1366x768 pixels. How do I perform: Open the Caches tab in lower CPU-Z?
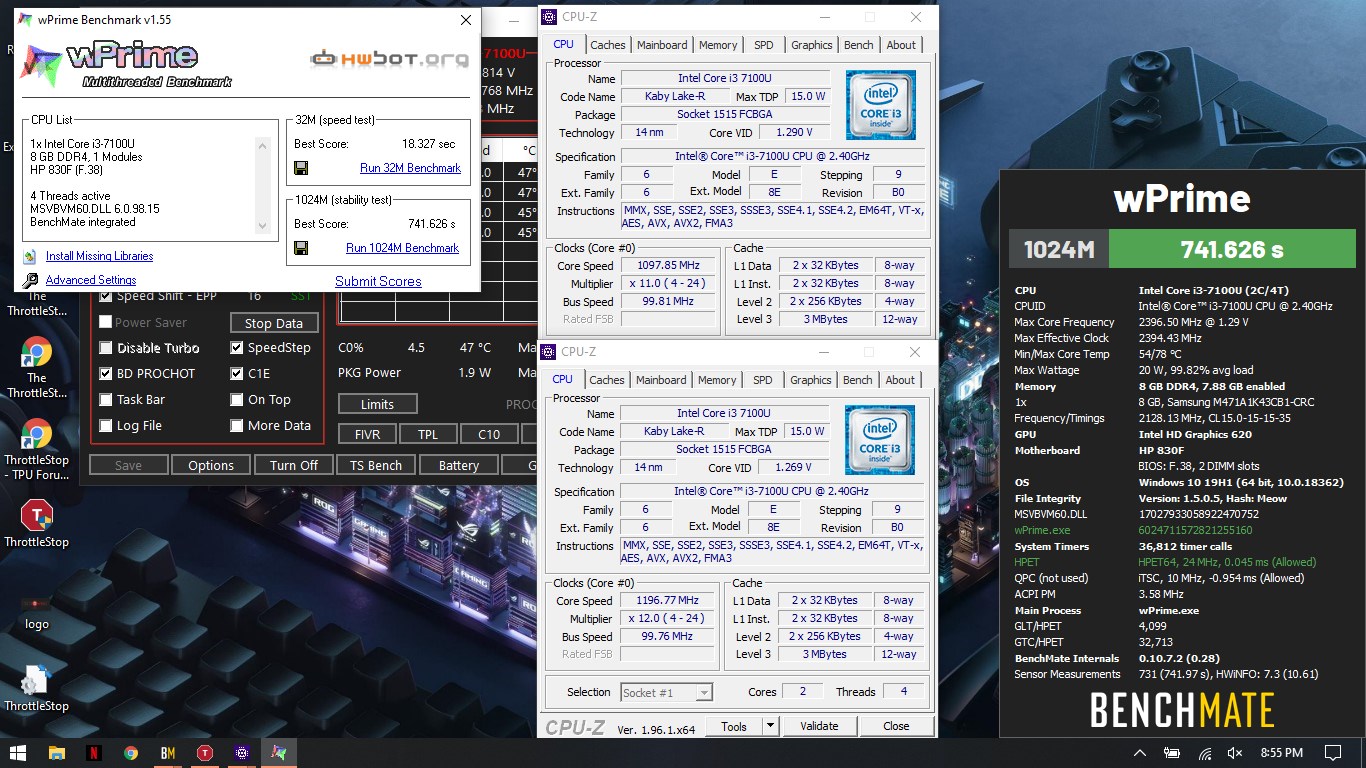607,380
